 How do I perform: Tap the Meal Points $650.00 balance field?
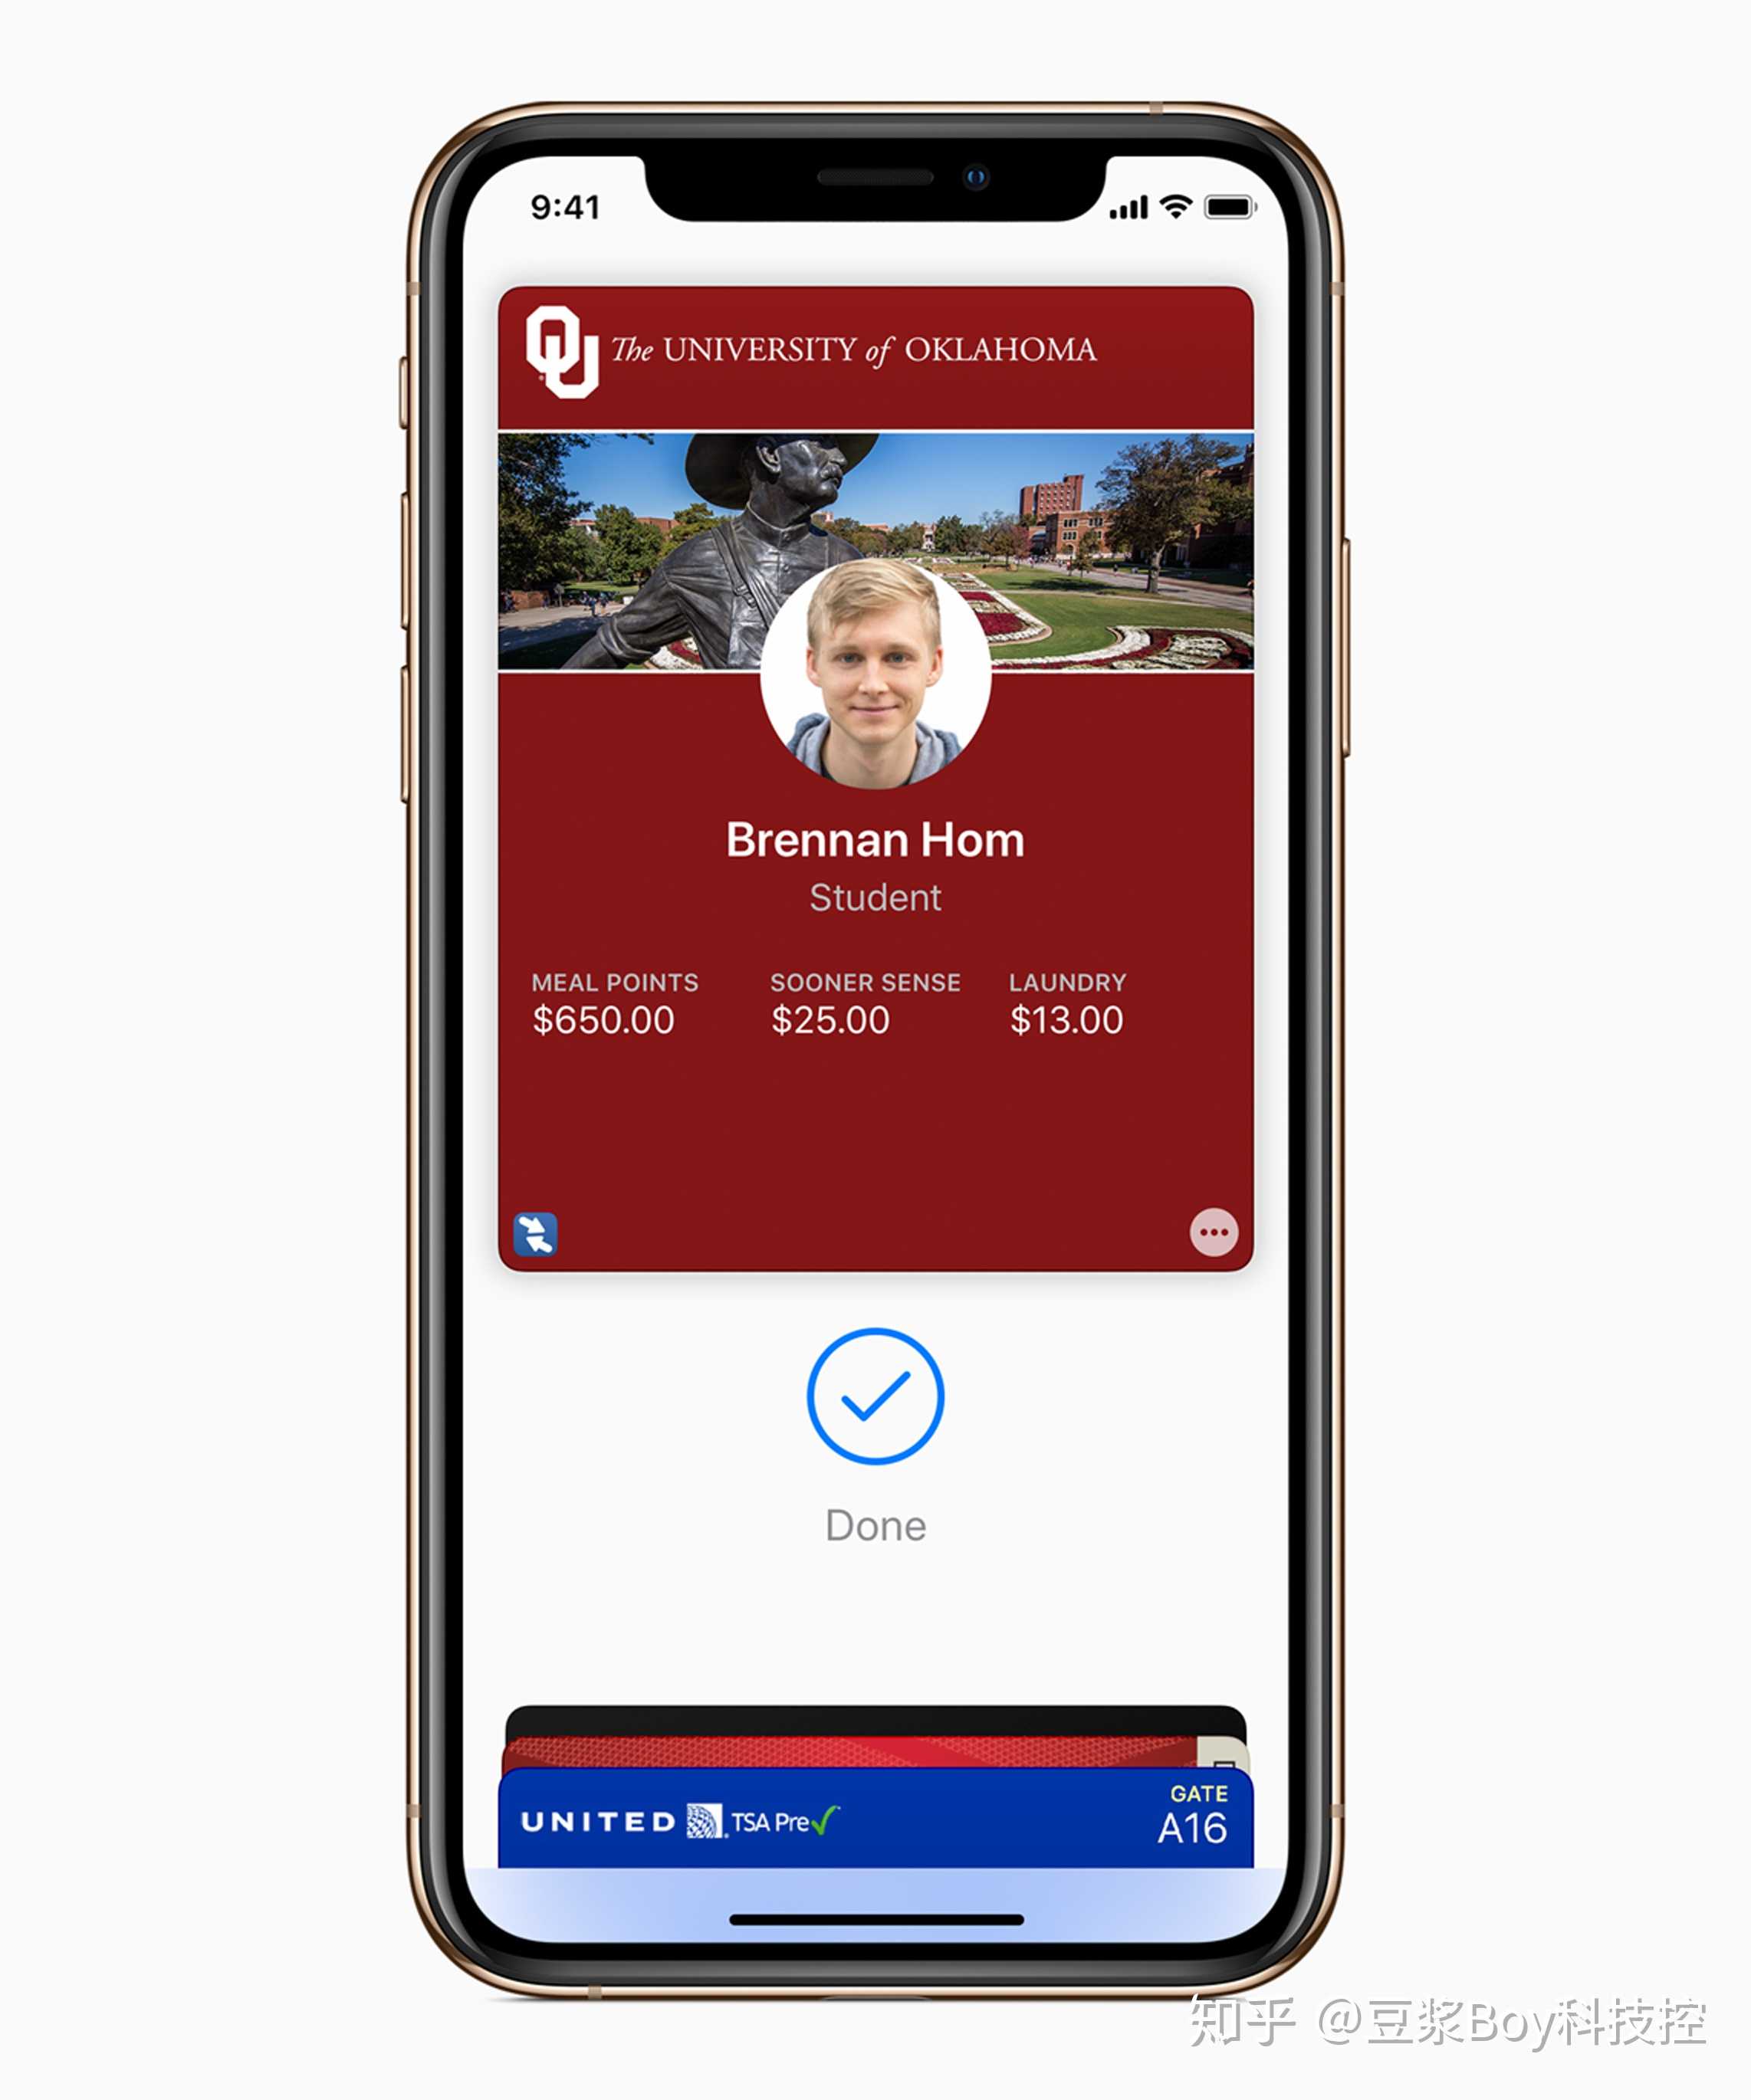click(506, 1012)
